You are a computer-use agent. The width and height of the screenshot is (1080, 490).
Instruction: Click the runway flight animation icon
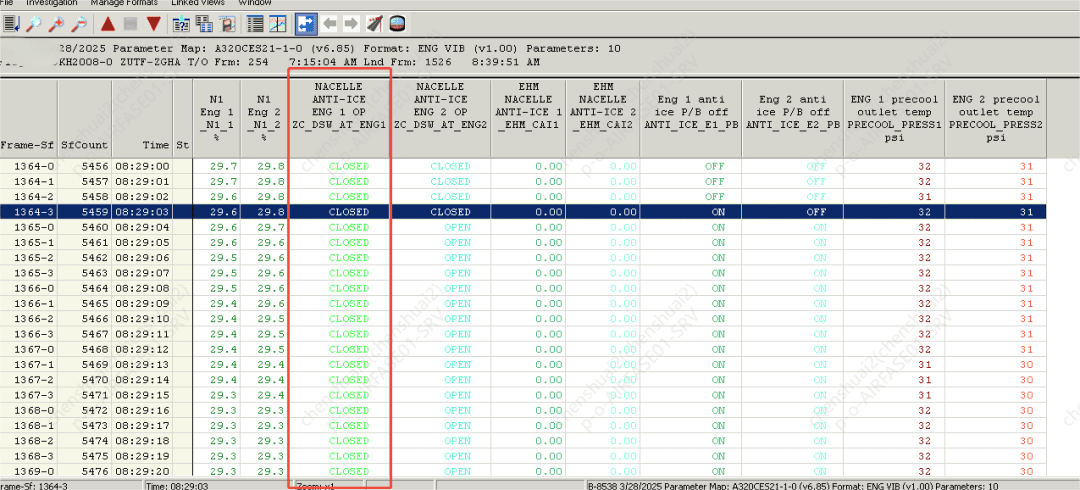[x=374, y=23]
